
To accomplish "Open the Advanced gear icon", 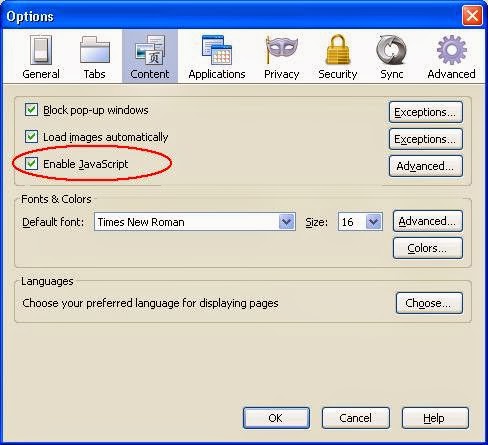I will tap(452, 50).
